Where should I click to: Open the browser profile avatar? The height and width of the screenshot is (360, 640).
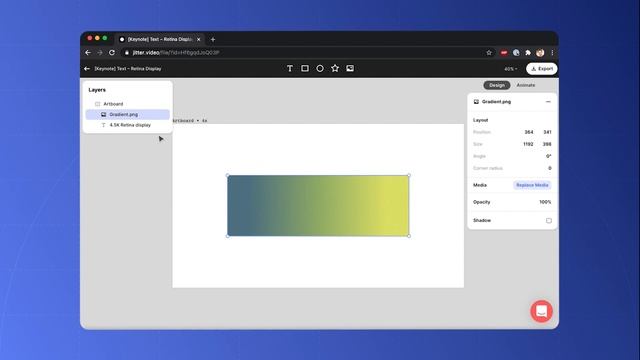click(540, 53)
